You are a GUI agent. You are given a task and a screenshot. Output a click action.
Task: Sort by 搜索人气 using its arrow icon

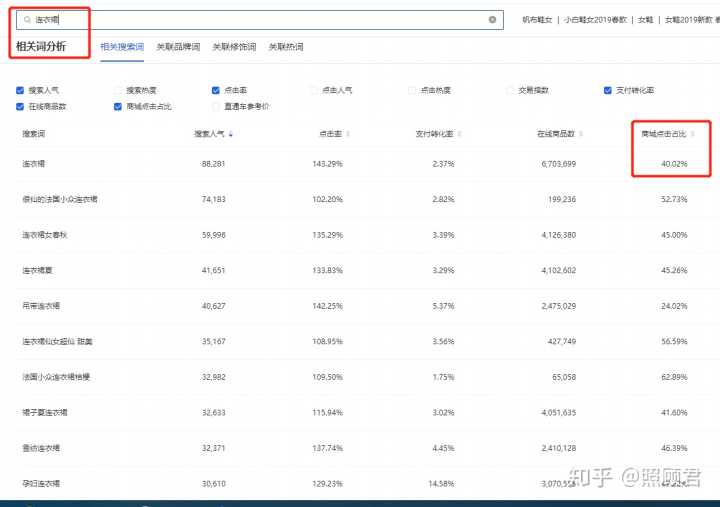232,134
